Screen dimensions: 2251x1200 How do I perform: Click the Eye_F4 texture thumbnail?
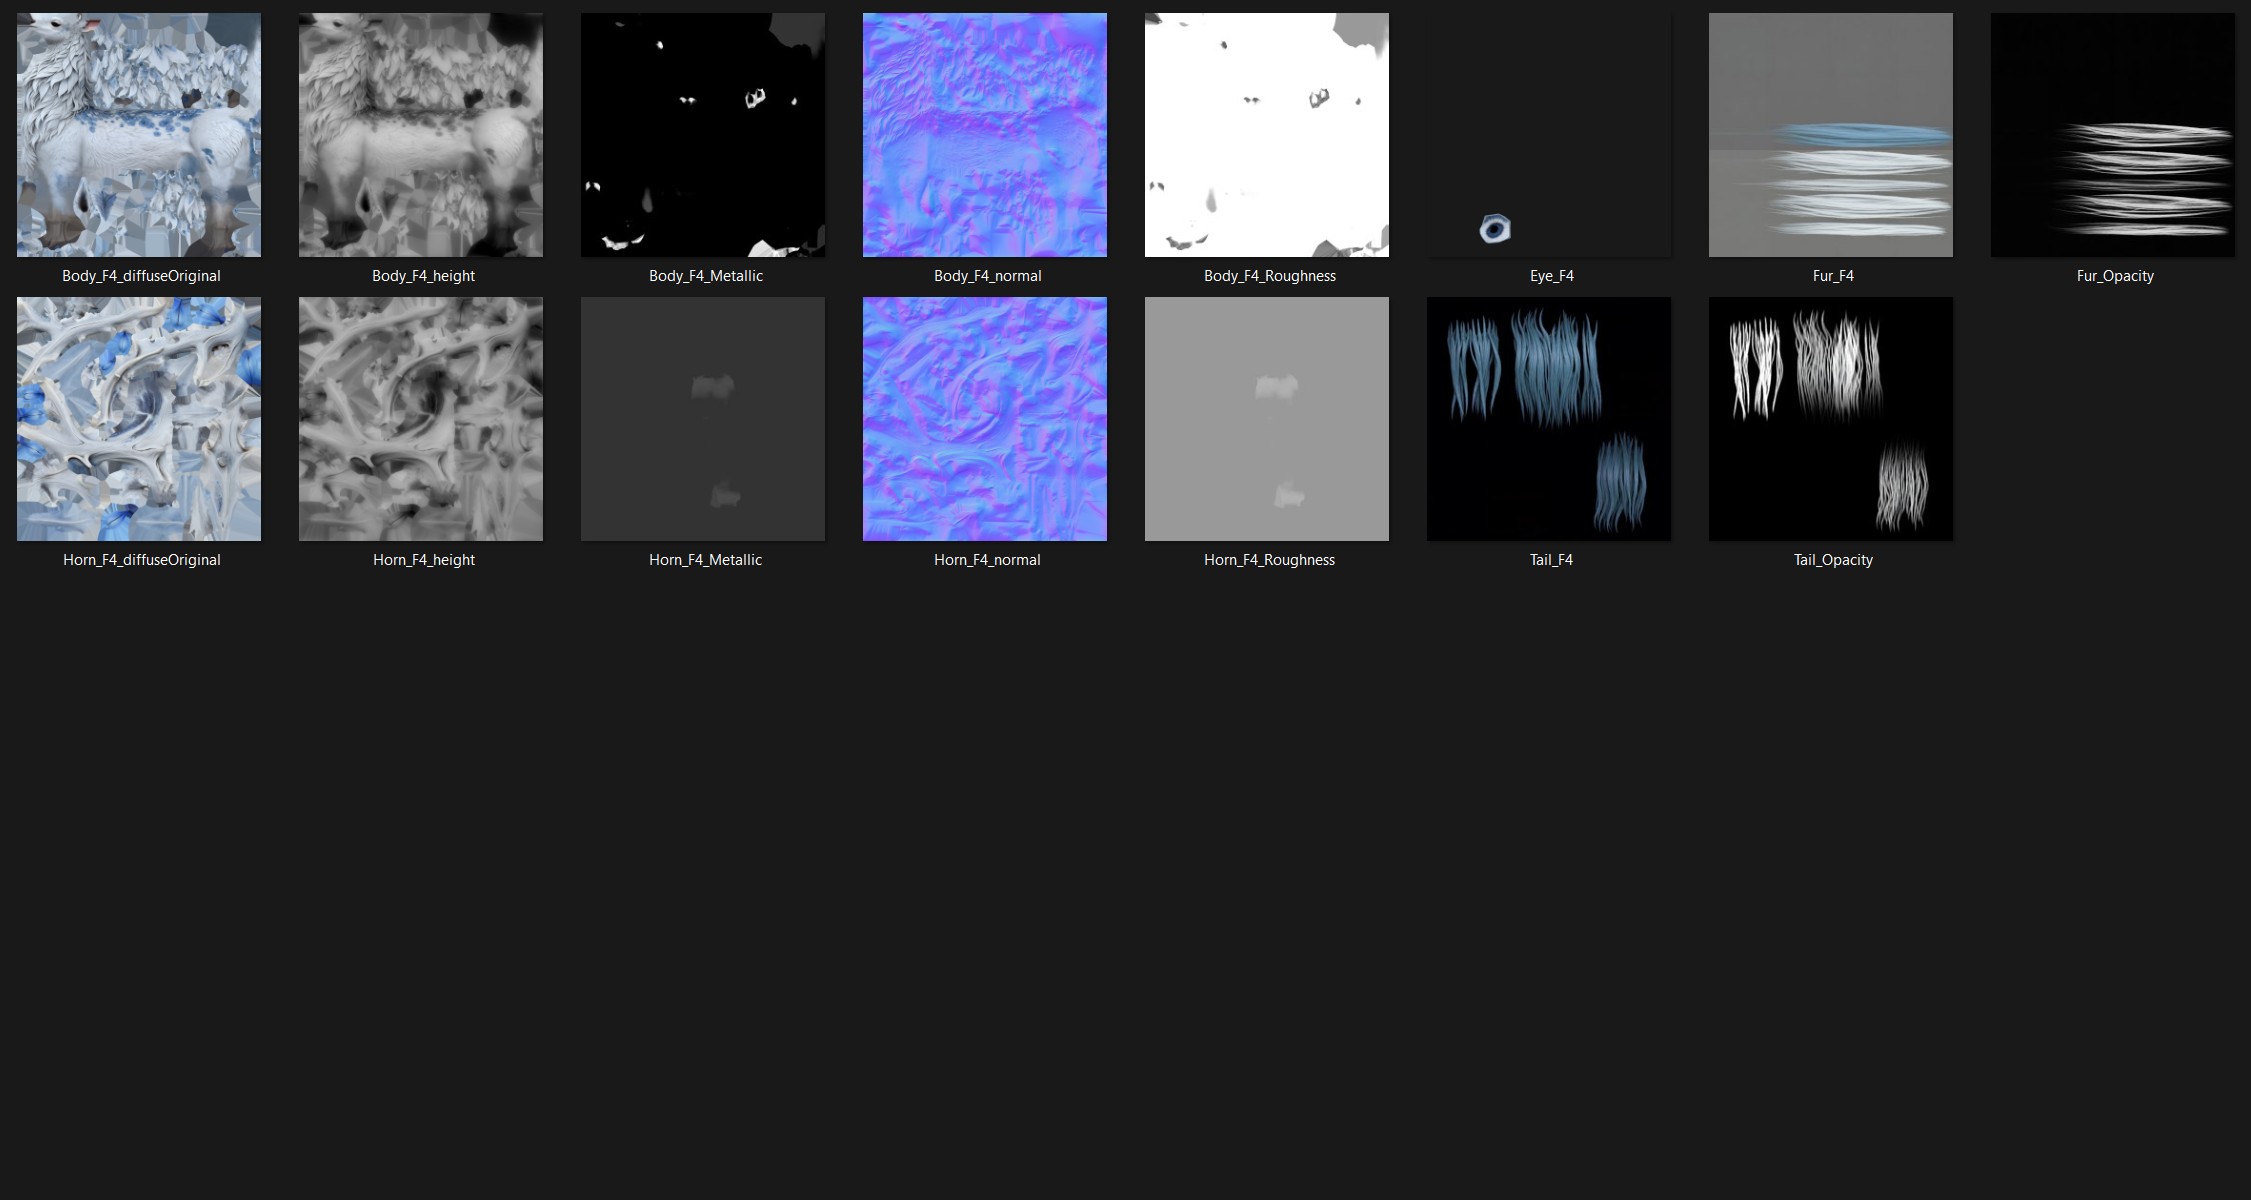point(1549,135)
